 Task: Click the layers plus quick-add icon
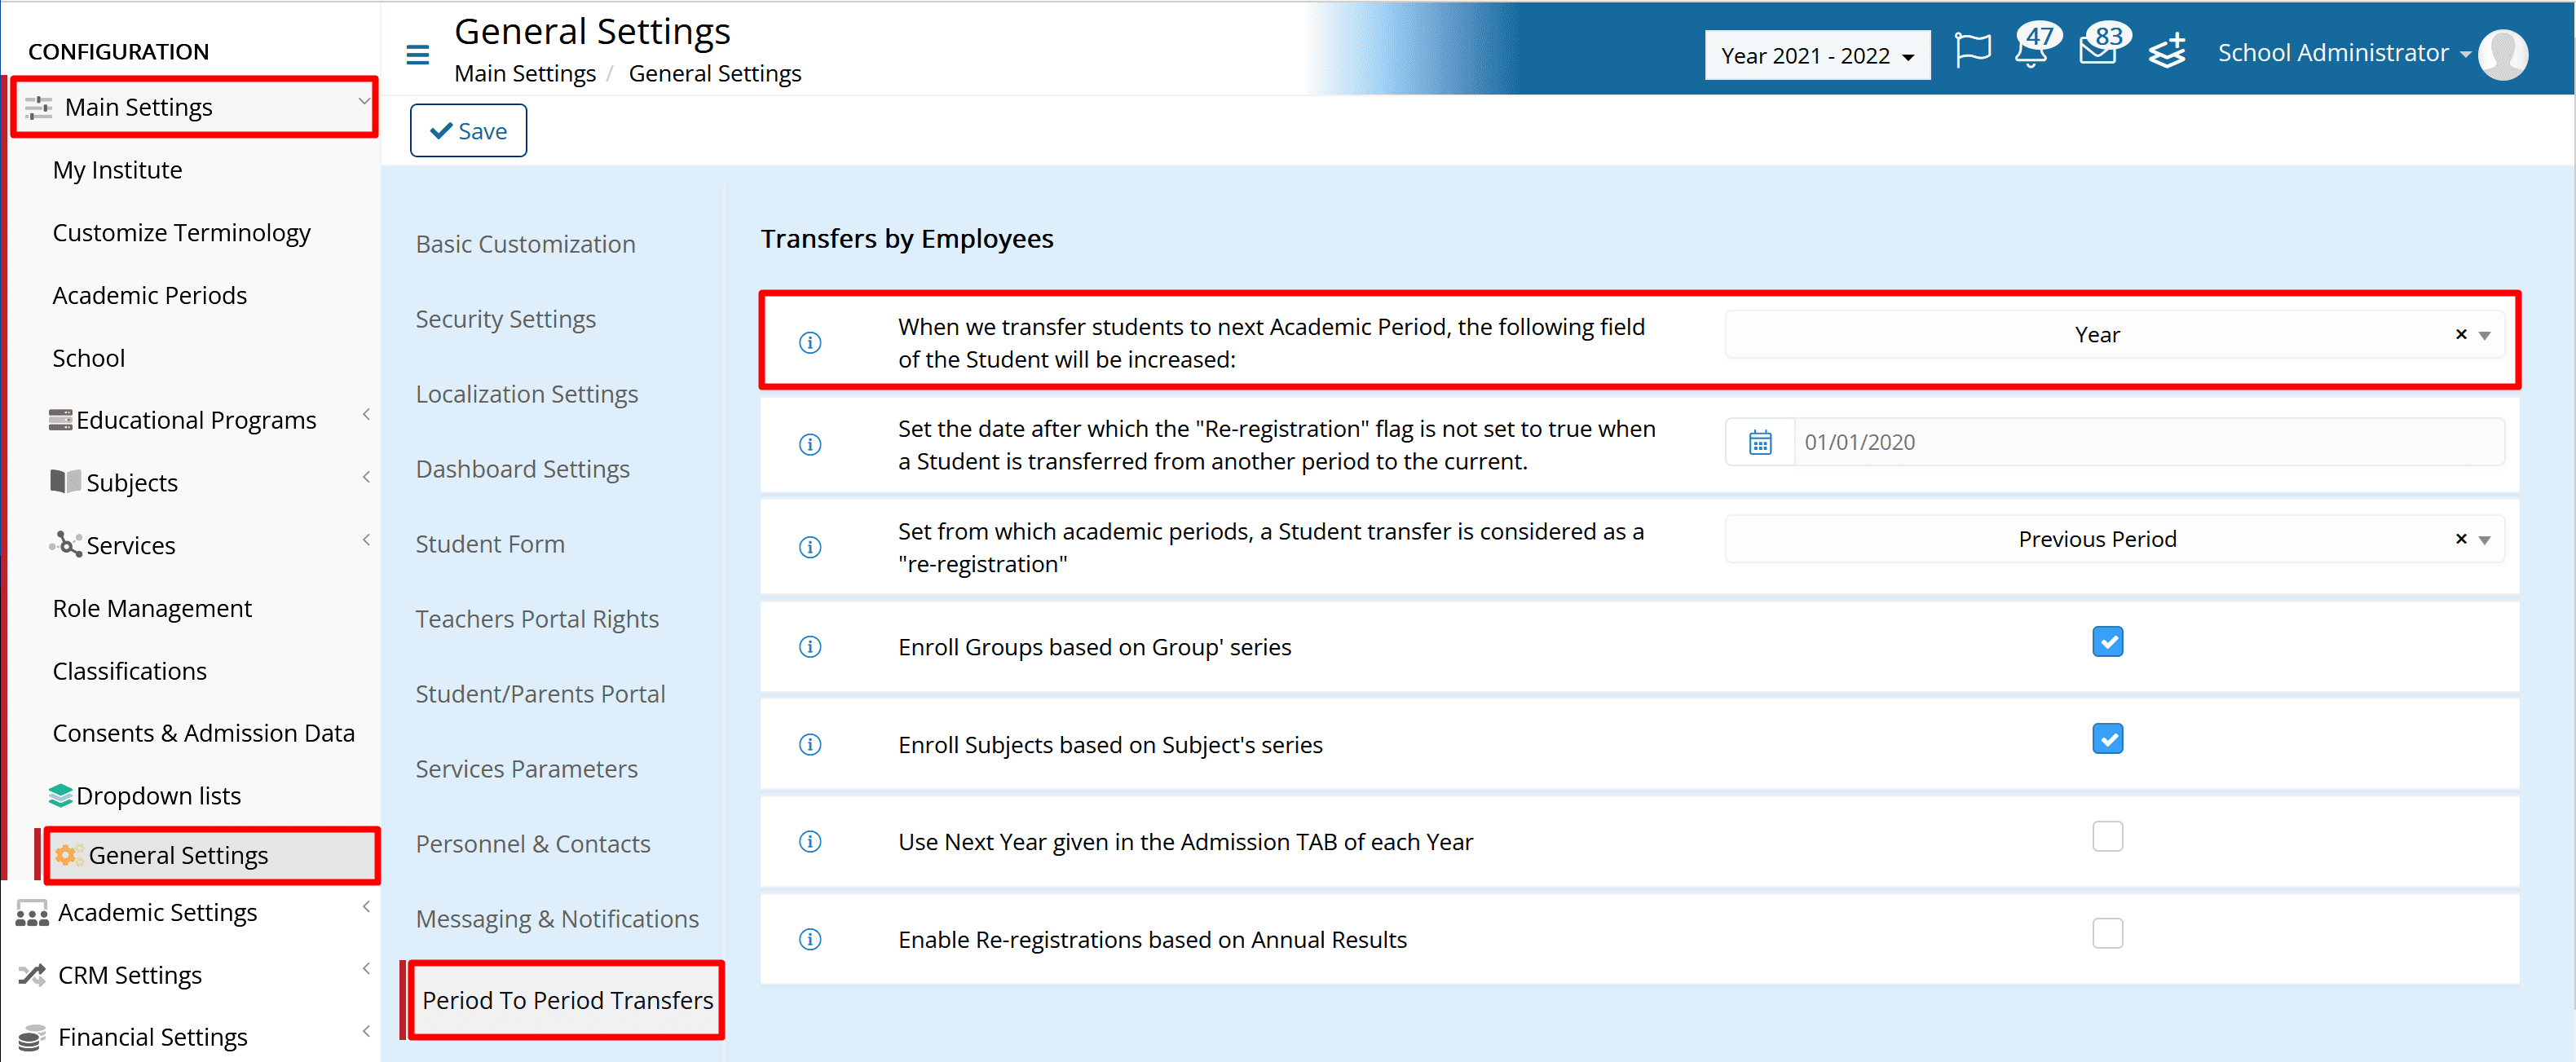[2167, 51]
